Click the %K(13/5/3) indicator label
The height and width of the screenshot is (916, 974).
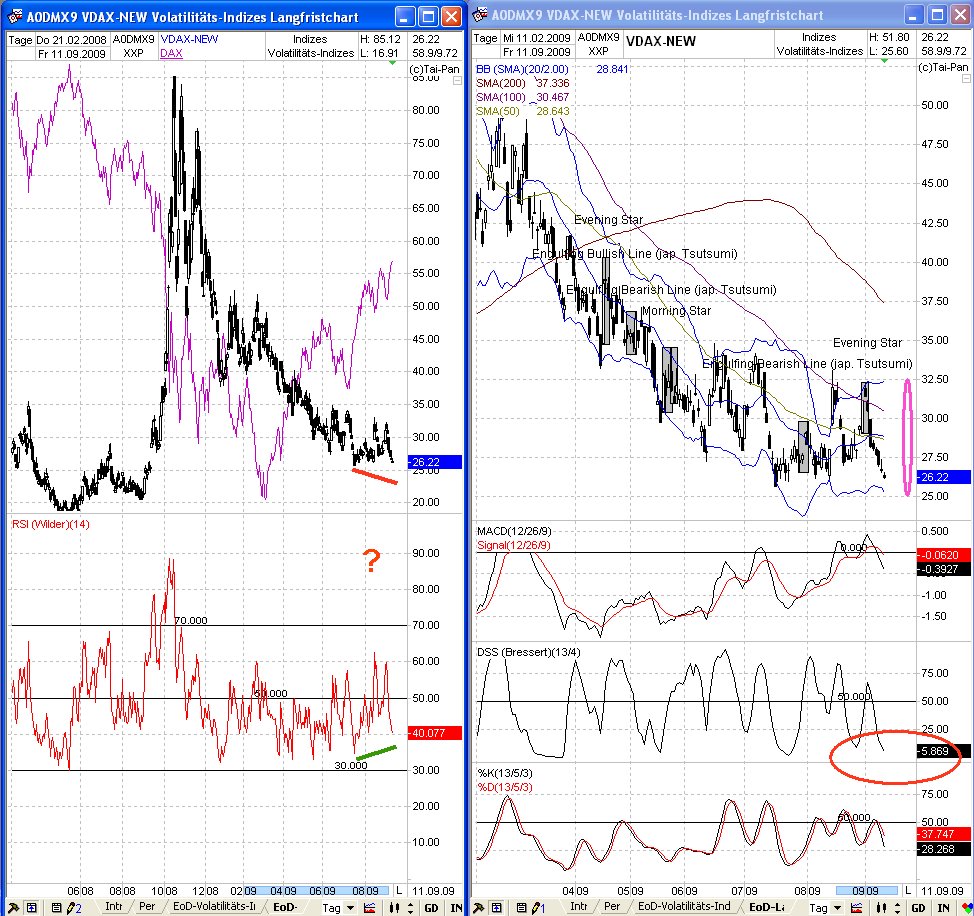point(504,773)
